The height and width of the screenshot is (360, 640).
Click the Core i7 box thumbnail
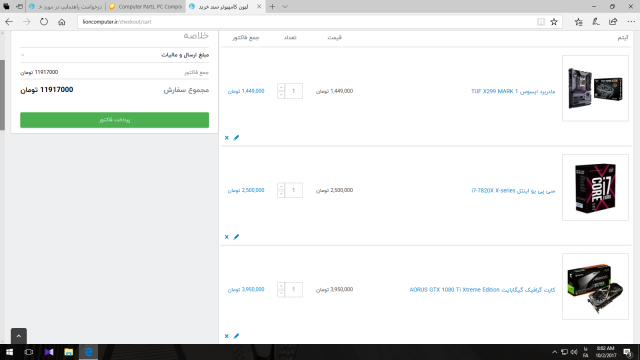click(595, 187)
